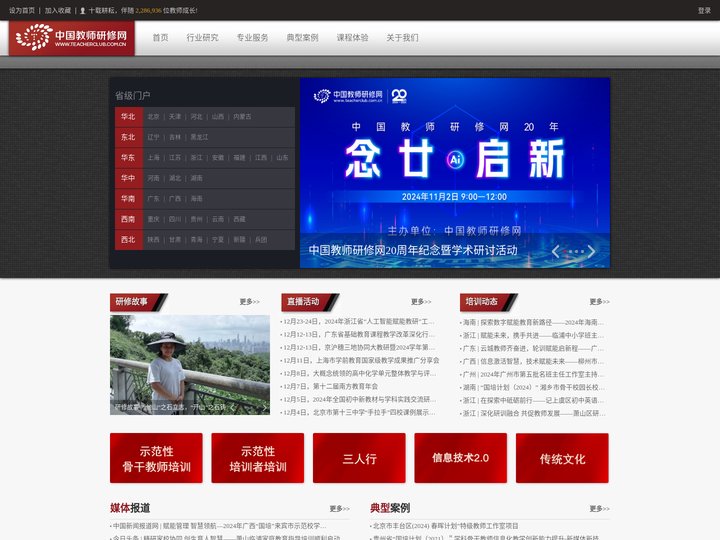This screenshot has height=540, width=720.
Task: Open the 兵团 provincial portal link
Action: (x=261, y=240)
